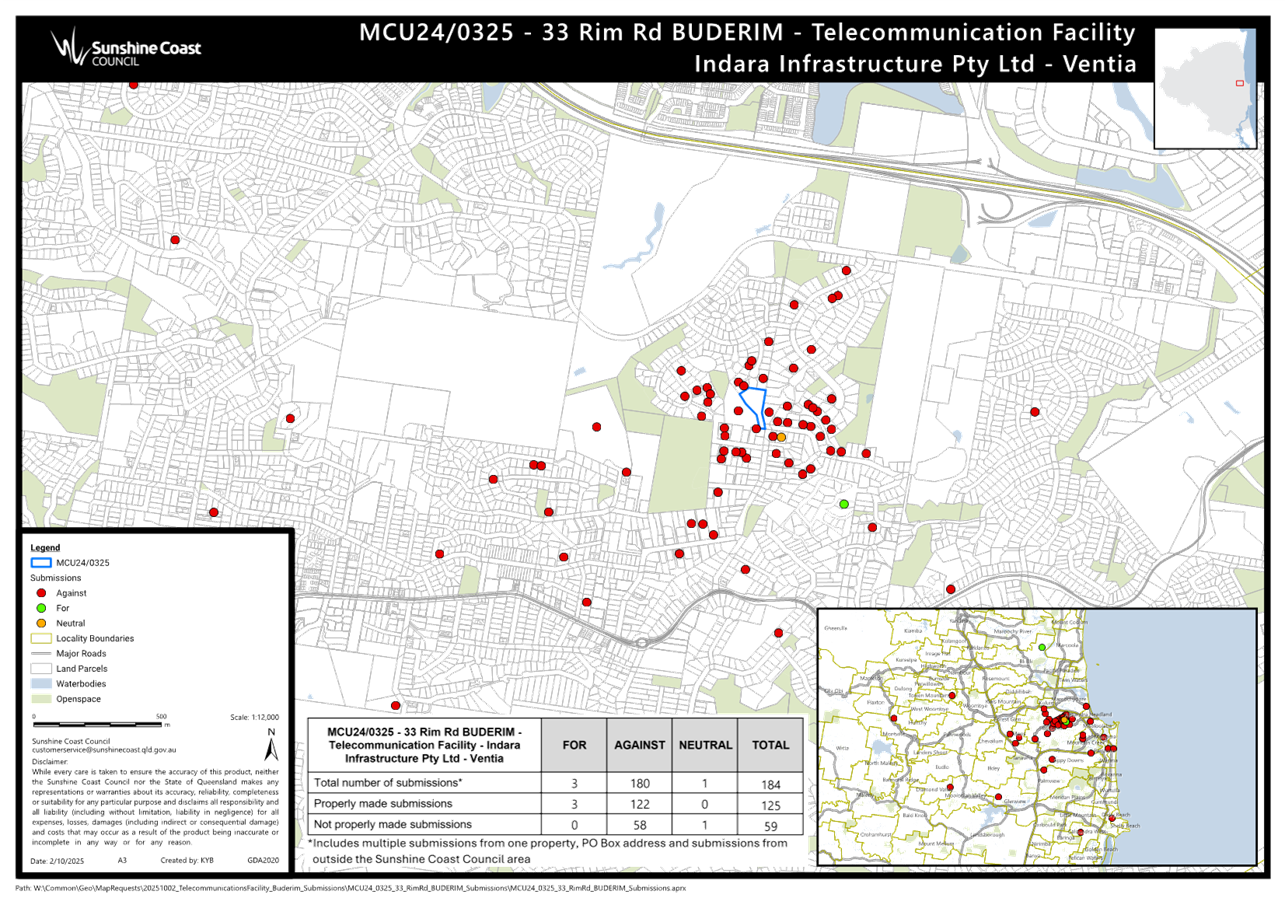Select the green For marker on the map

(x=843, y=503)
